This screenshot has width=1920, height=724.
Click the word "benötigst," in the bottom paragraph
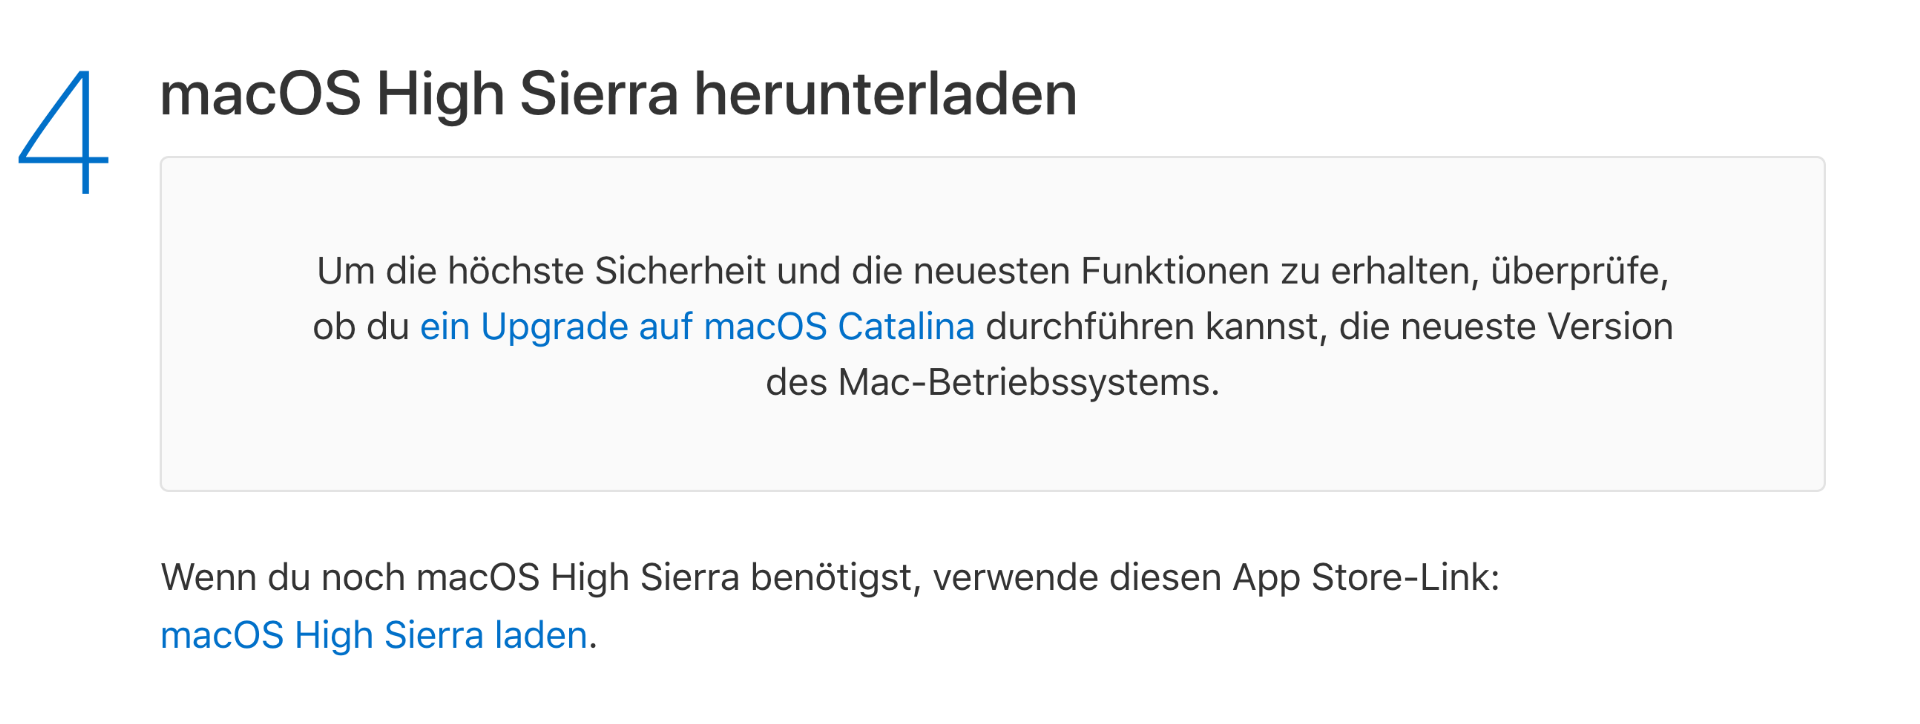pyautogui.click(x=835, y=578)
